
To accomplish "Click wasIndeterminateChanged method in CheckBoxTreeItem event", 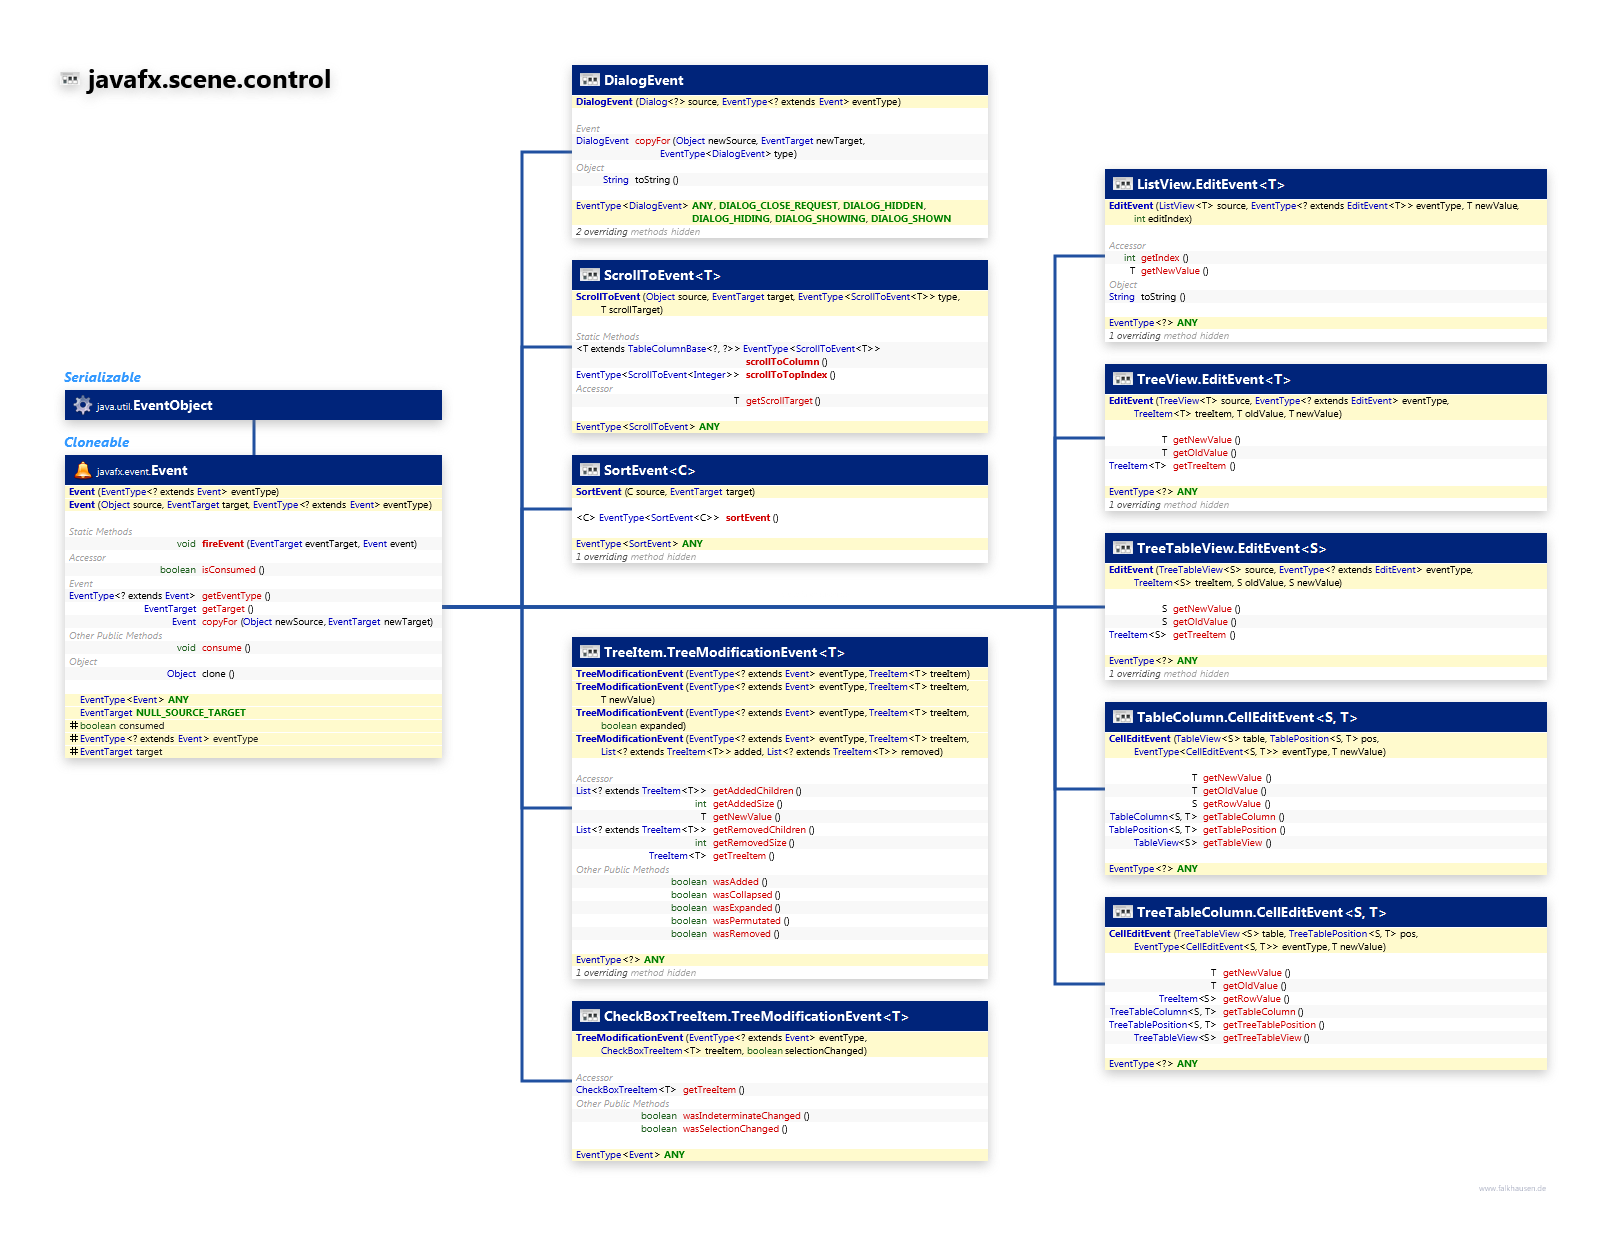I will point(741,1116).
